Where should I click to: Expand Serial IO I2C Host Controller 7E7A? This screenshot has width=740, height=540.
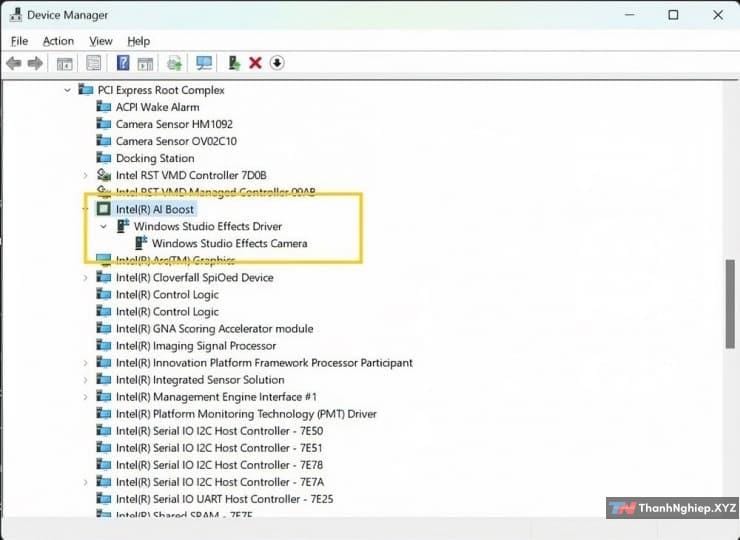tap(85, 482)
